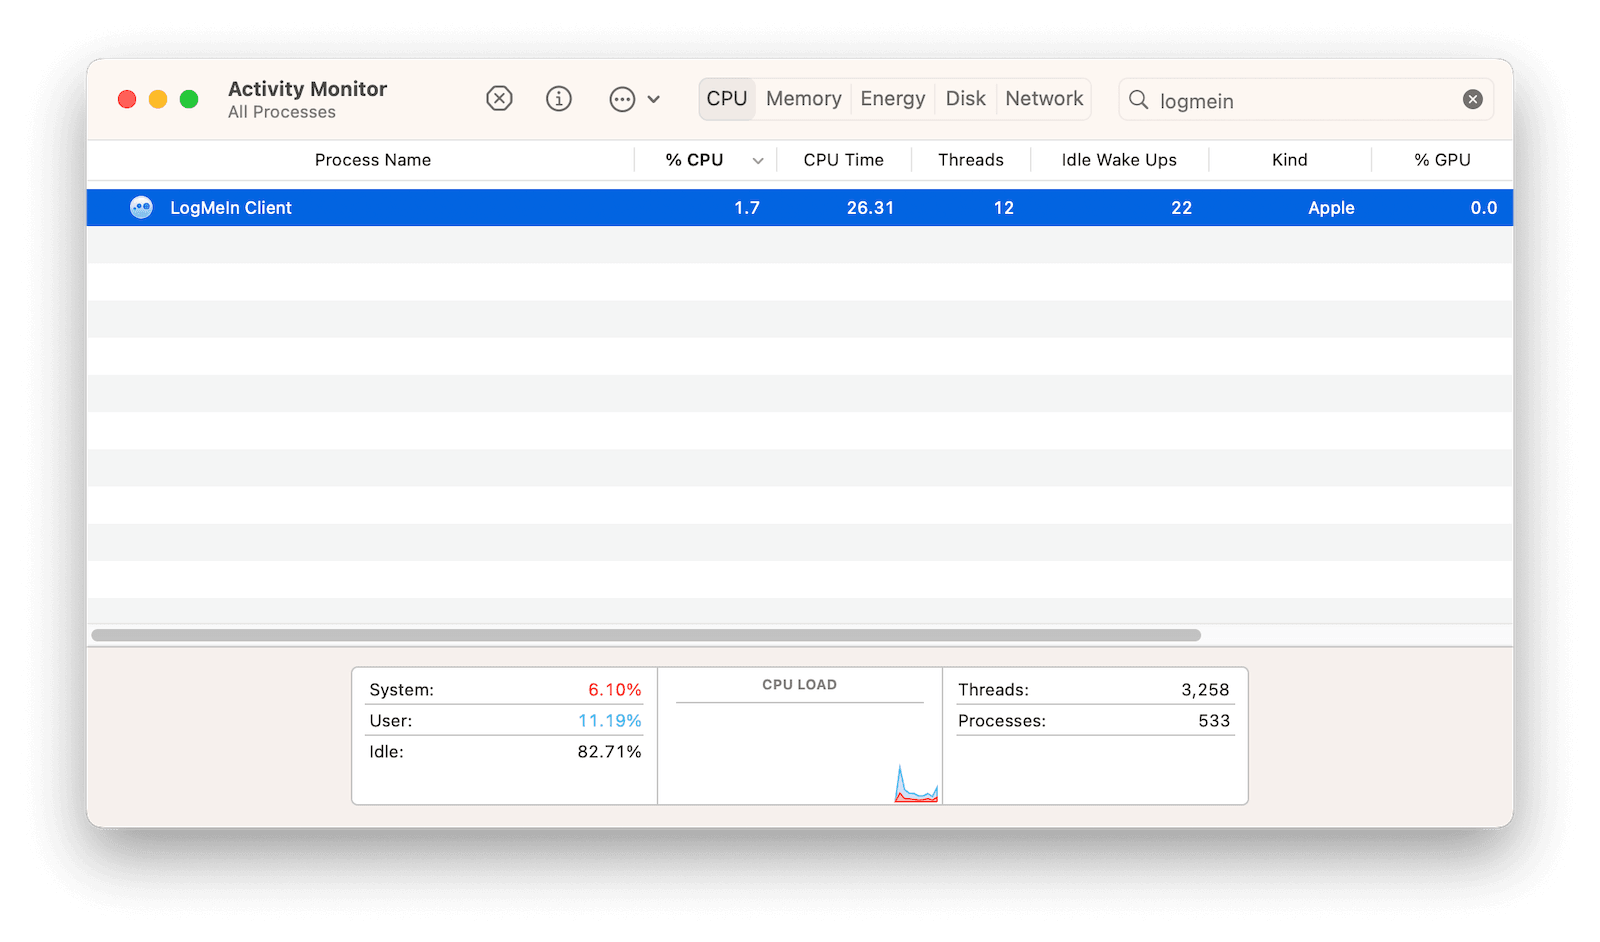Toggle the % CPU sort direction arrow
Screen dimensions: 1600x942
758,161
